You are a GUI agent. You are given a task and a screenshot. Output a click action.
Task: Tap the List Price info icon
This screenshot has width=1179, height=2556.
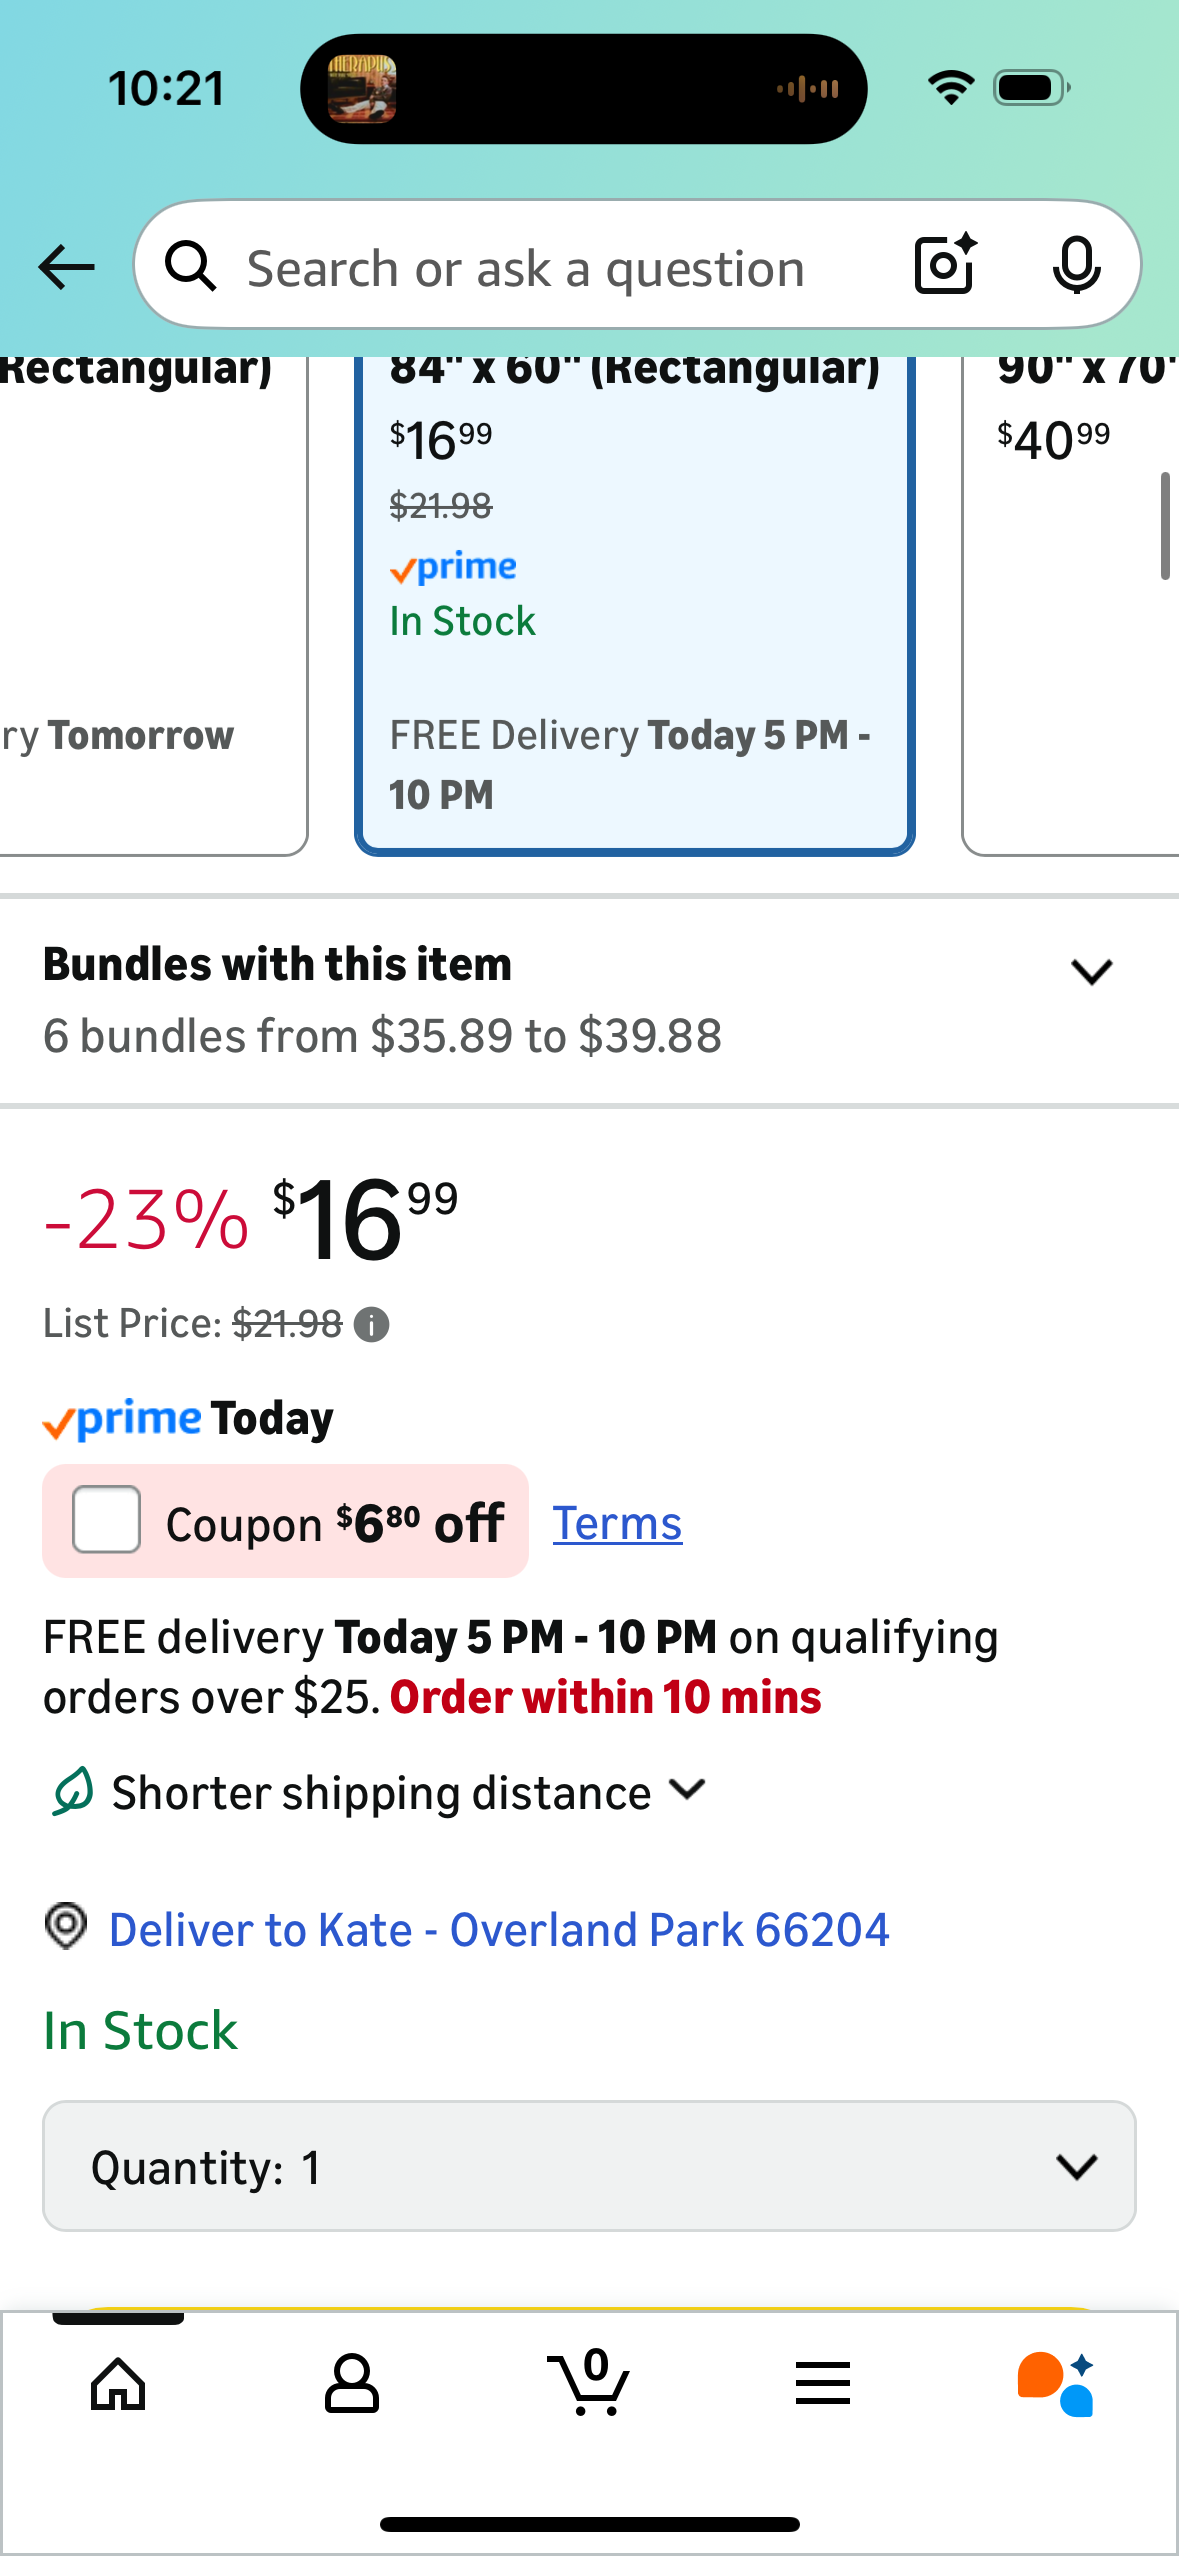tap(372, 1325)
